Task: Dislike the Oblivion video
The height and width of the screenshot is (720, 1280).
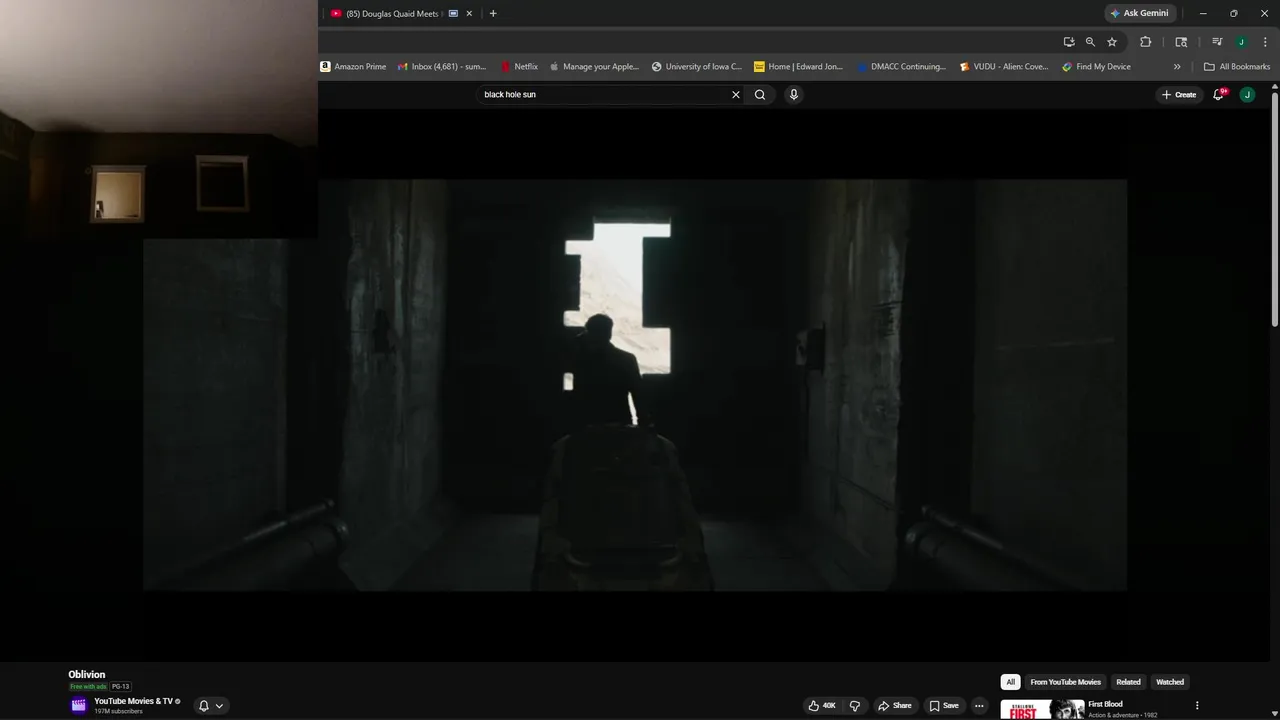Action: (x=855, y=706)
